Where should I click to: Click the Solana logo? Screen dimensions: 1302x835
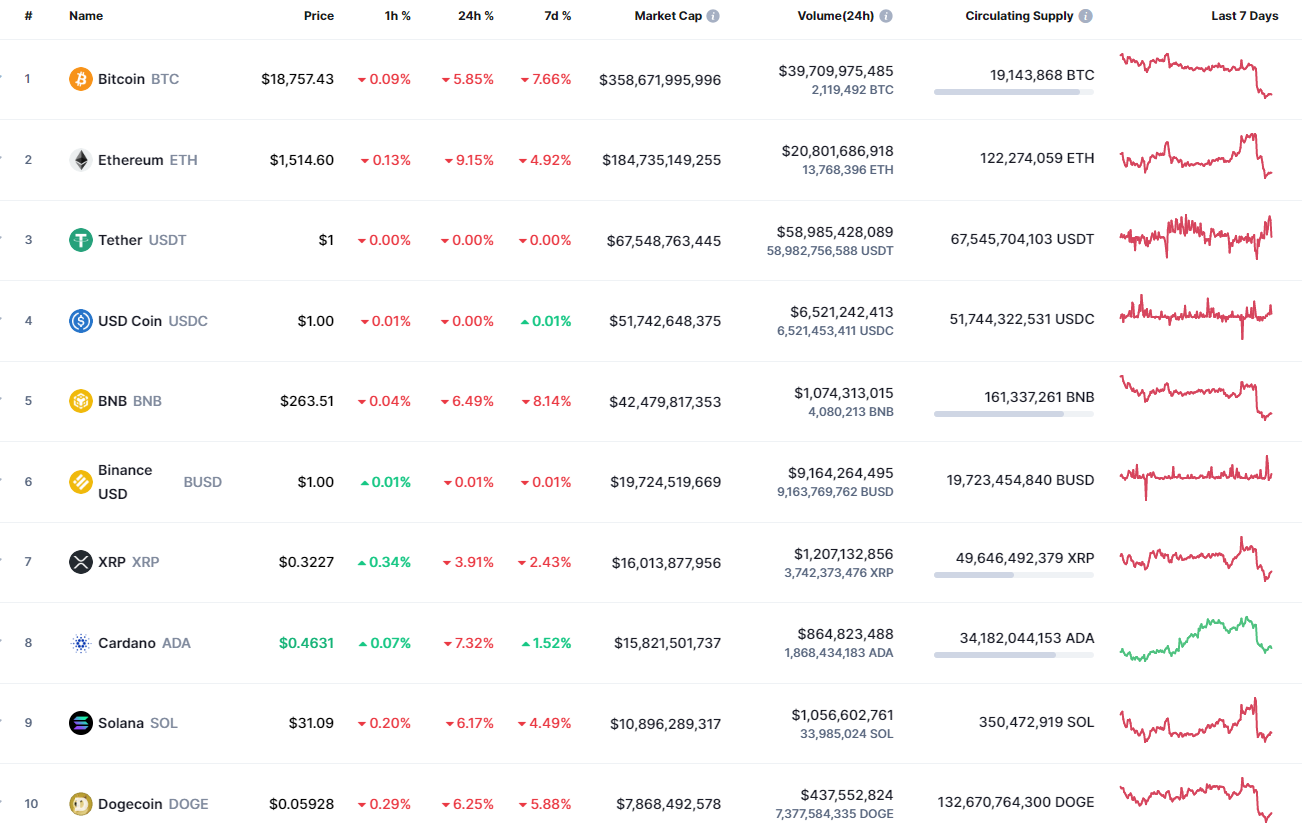[78, 722]
